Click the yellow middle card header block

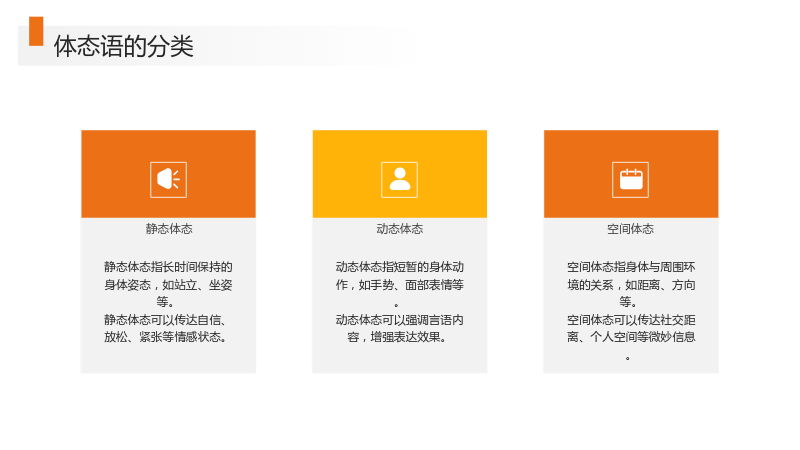399,174
